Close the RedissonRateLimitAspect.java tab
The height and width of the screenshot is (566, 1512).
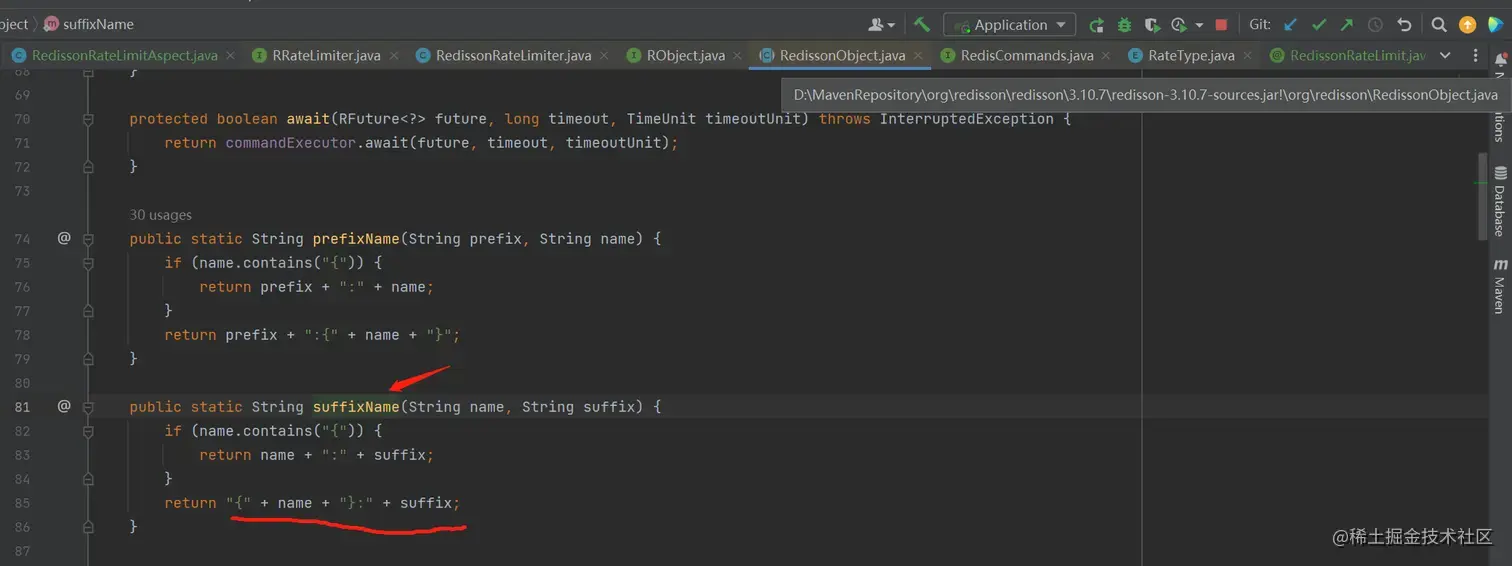pos(229,56)
